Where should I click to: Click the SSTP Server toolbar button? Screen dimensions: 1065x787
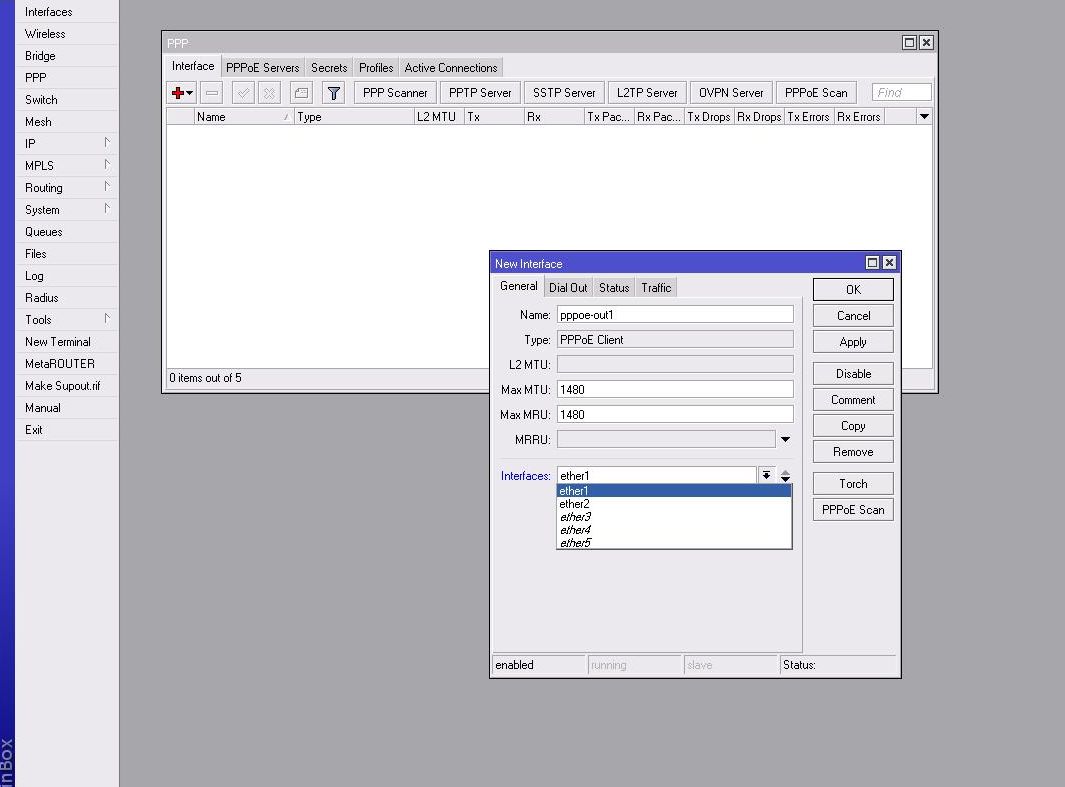click(564, 92)
